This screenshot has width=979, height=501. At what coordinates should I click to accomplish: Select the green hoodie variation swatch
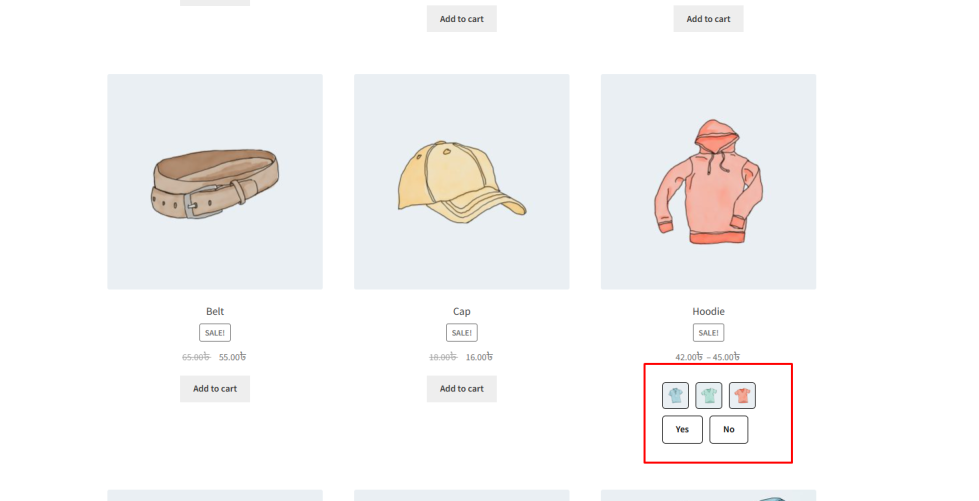[709, 396]
